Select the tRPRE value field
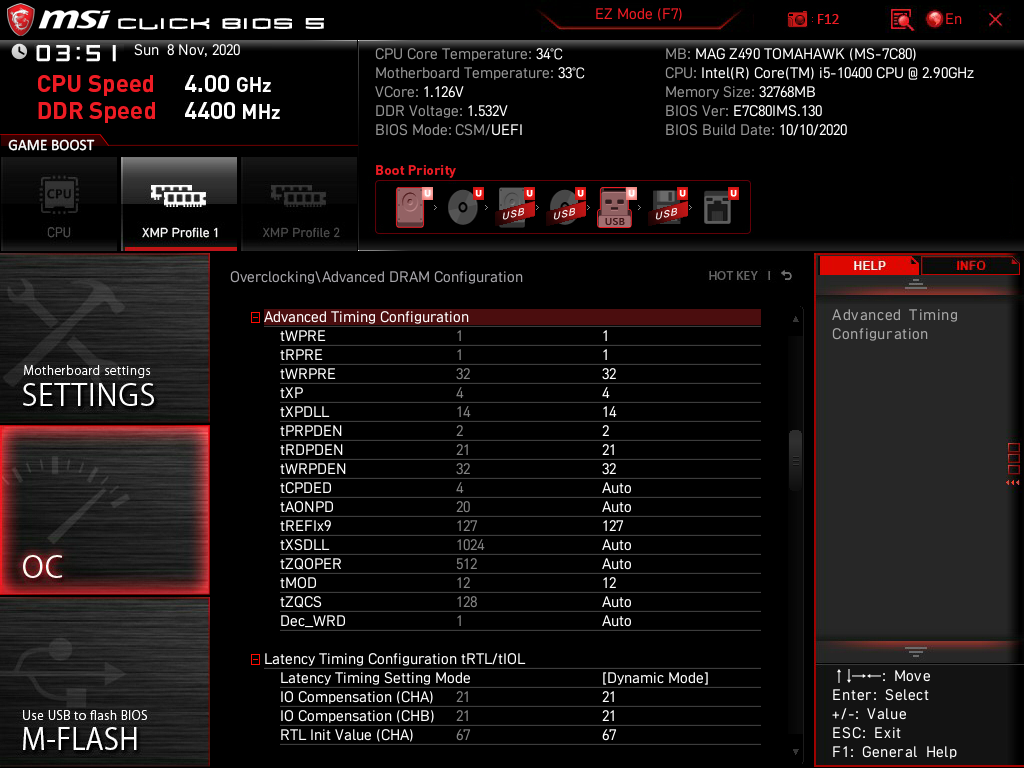 point(605,355)
